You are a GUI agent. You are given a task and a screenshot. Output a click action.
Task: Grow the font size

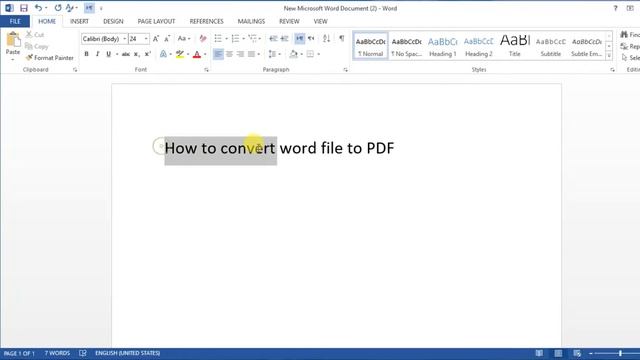click(156, 39)
